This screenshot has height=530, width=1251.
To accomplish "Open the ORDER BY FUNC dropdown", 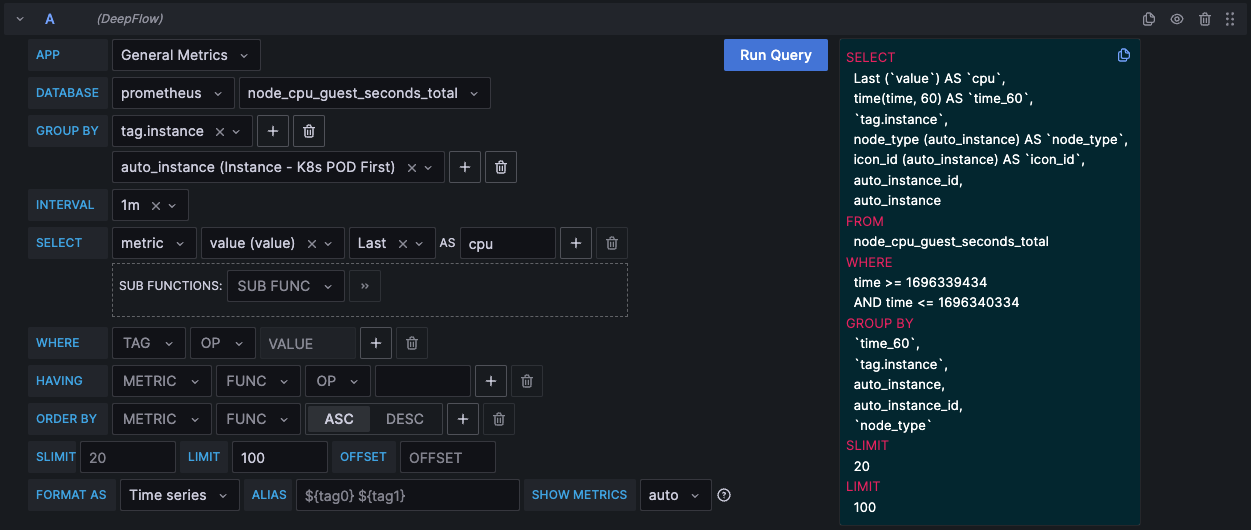I will point(258,419).
